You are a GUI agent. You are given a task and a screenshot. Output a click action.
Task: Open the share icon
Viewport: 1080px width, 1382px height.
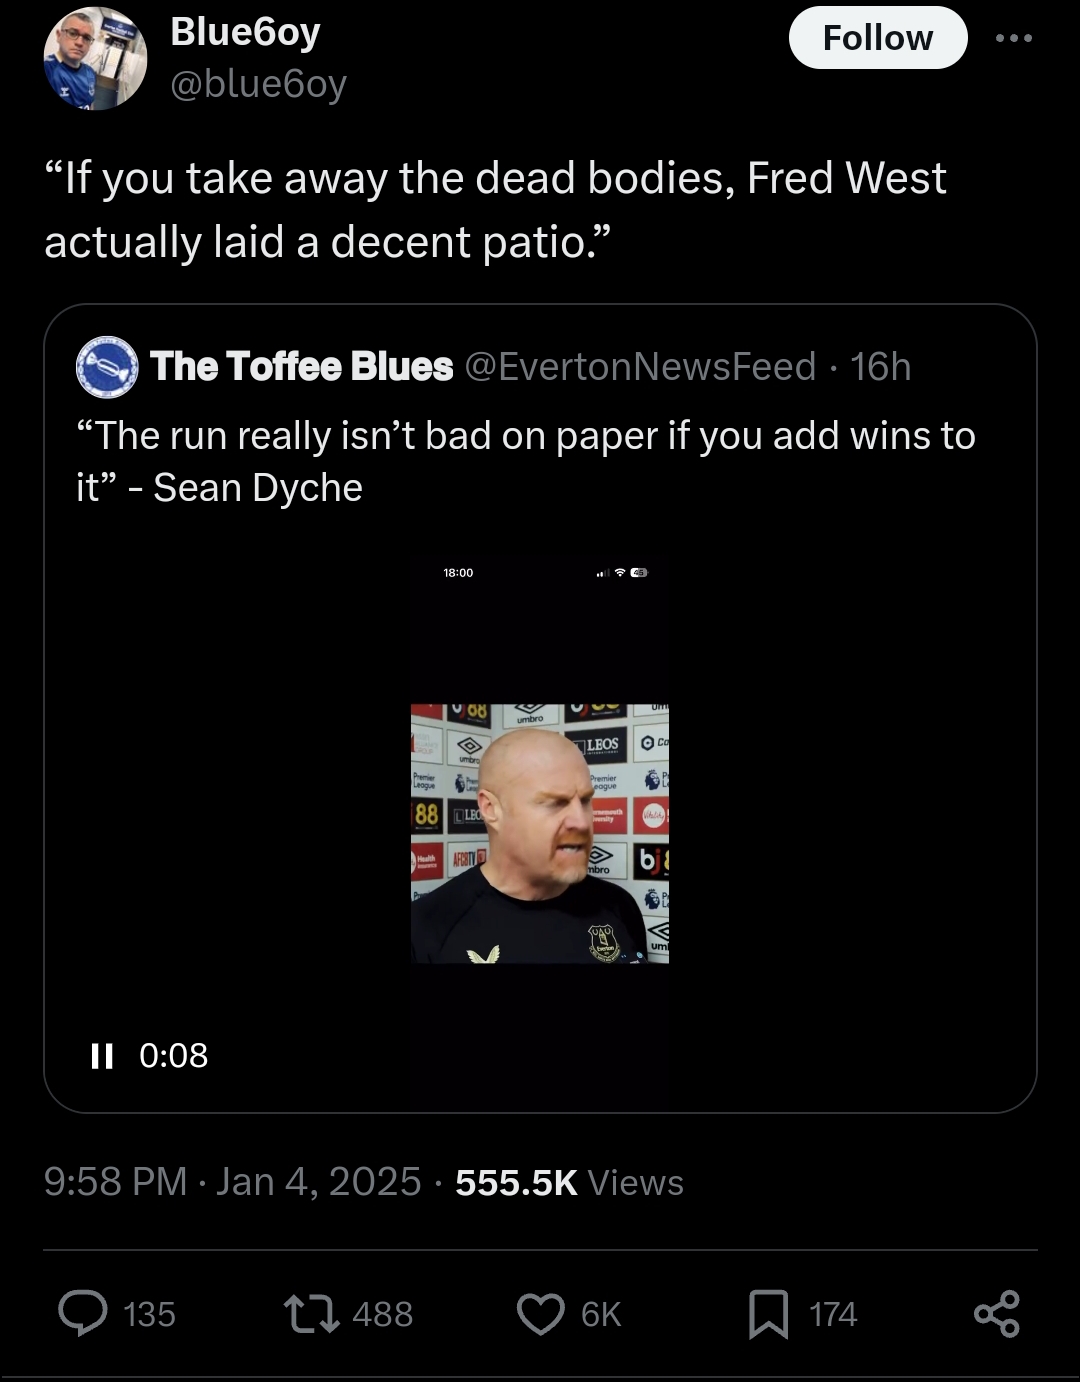pyautogui.click(x=996, y=1313)
